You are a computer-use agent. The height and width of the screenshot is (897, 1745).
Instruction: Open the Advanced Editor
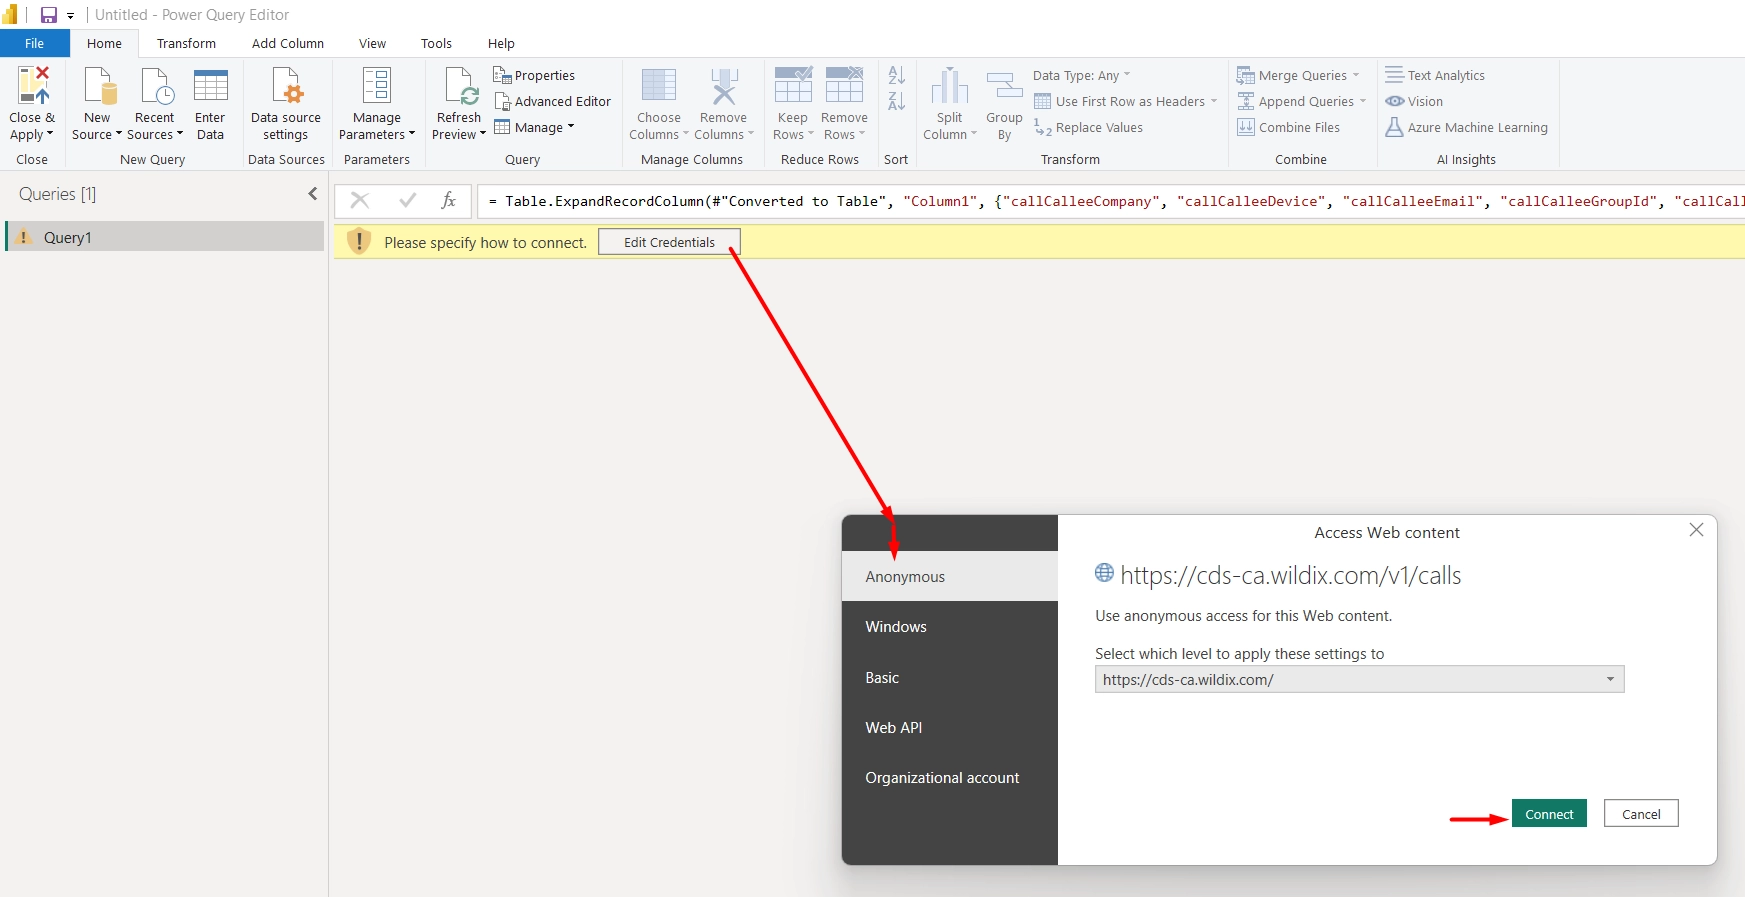click(x=552, y=102)
